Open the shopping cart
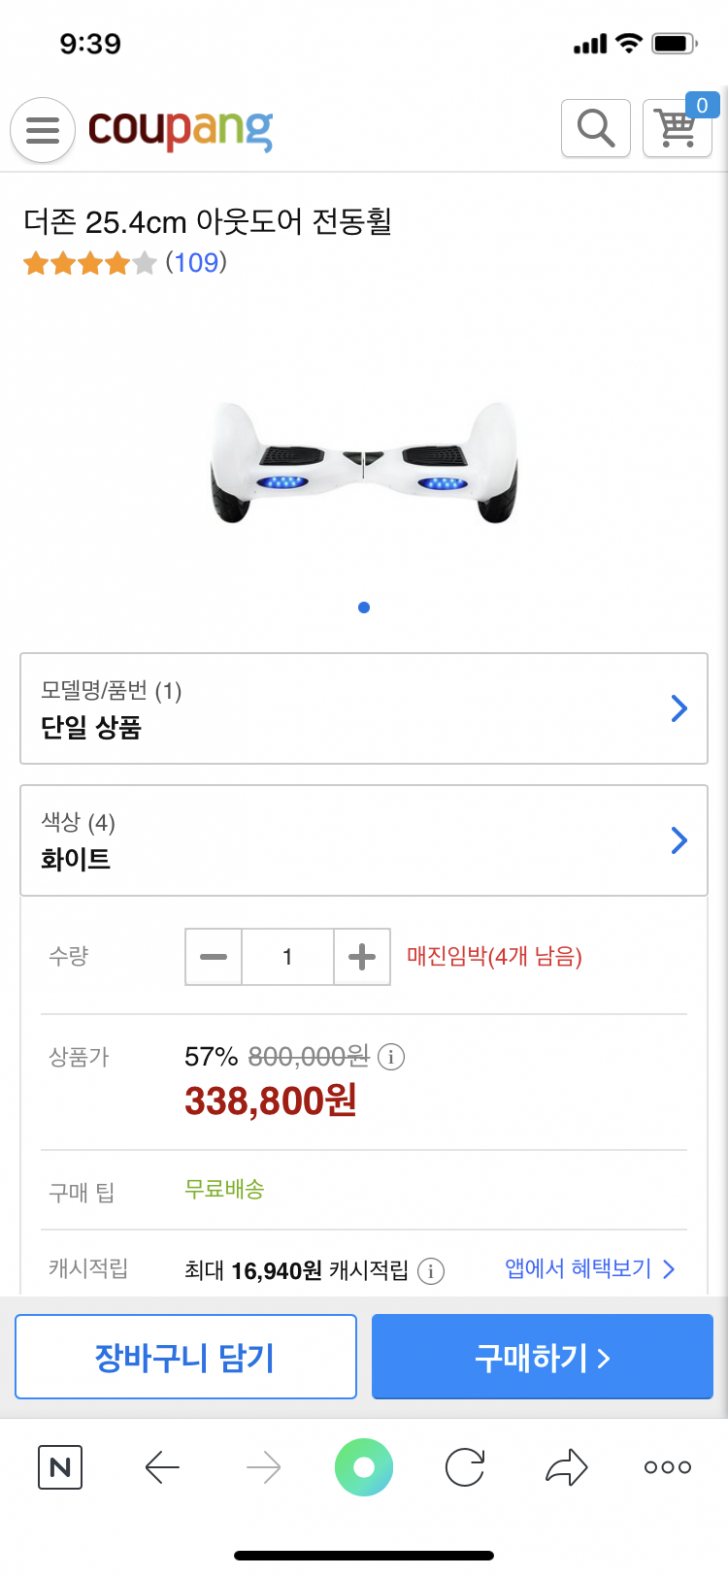Screen dimensions: 728x1576 [677, 129]
